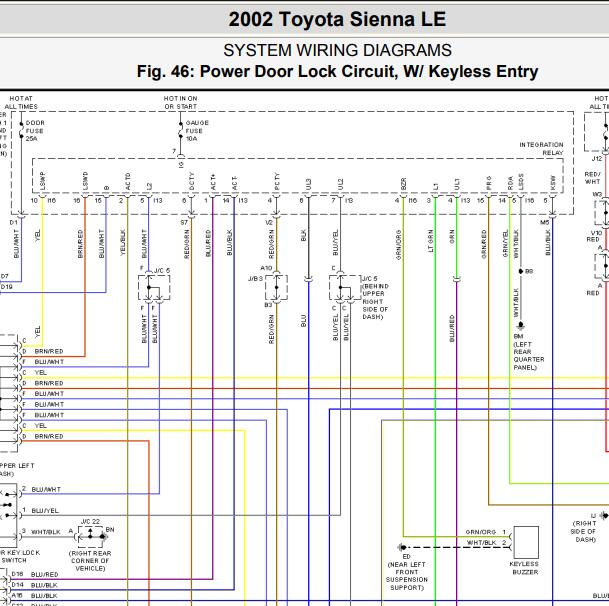The image size is (609, 606).
Task: Click the "D14 BLU/BLK" connector label
Action: click(35, 585)
